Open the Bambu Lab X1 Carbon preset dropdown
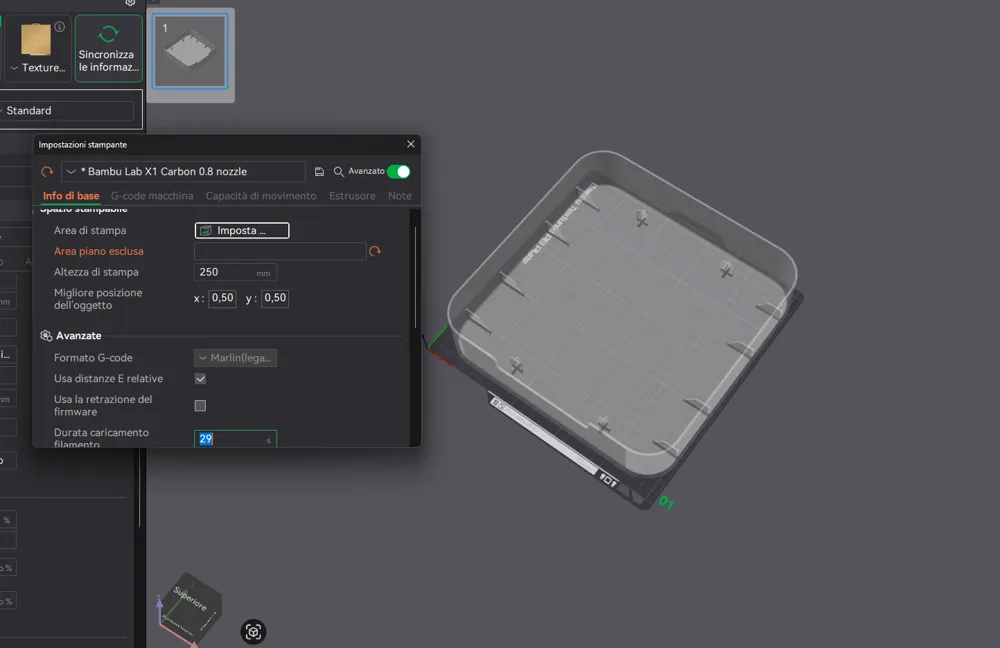This screenshot has height=648, width=1000. tap(183, 172)
